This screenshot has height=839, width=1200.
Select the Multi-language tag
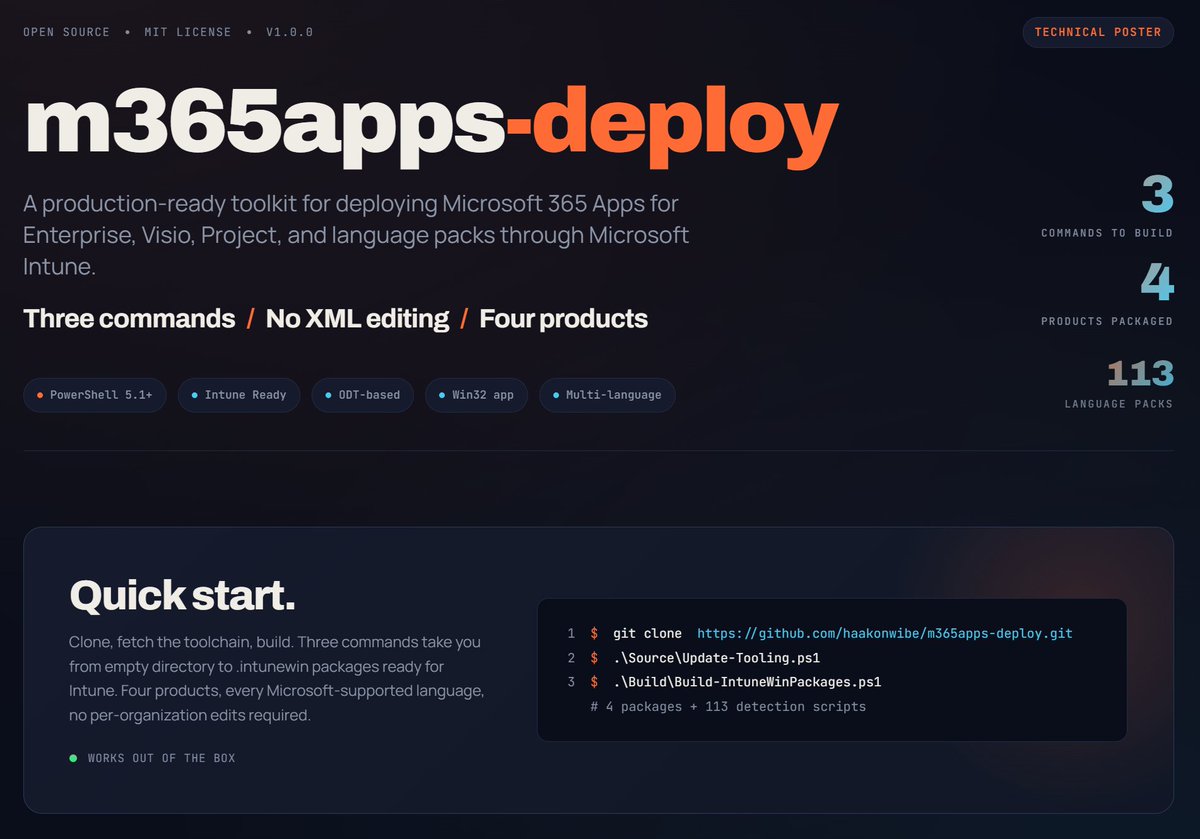607,395
